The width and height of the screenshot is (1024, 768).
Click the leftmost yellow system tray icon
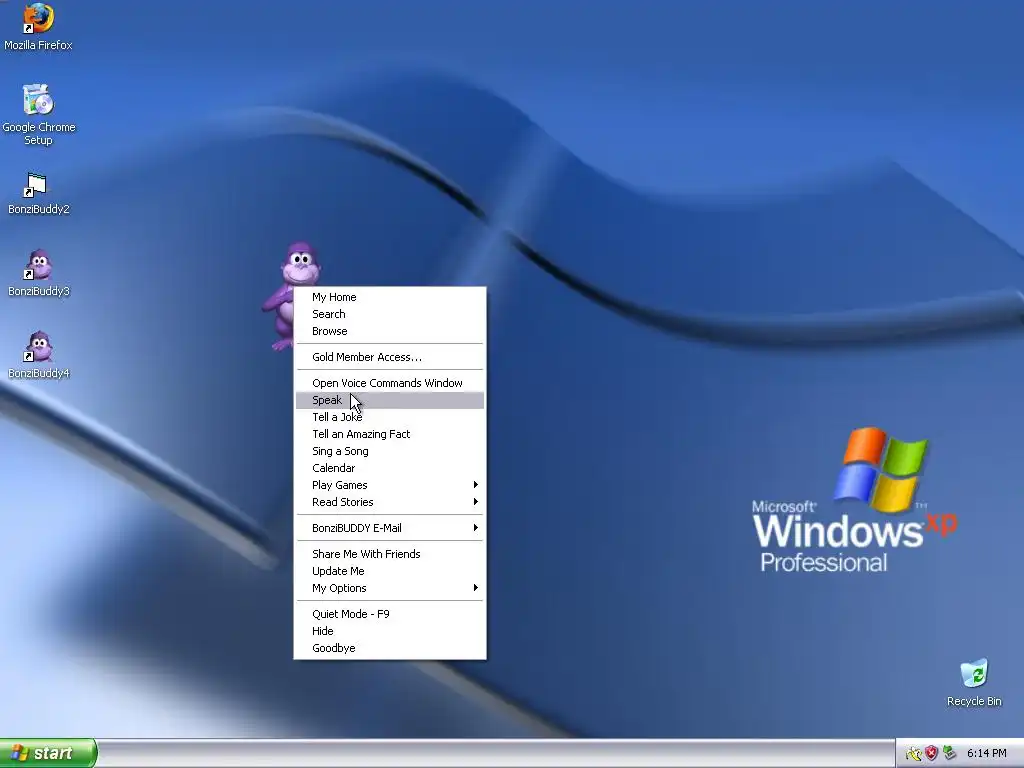913,753
